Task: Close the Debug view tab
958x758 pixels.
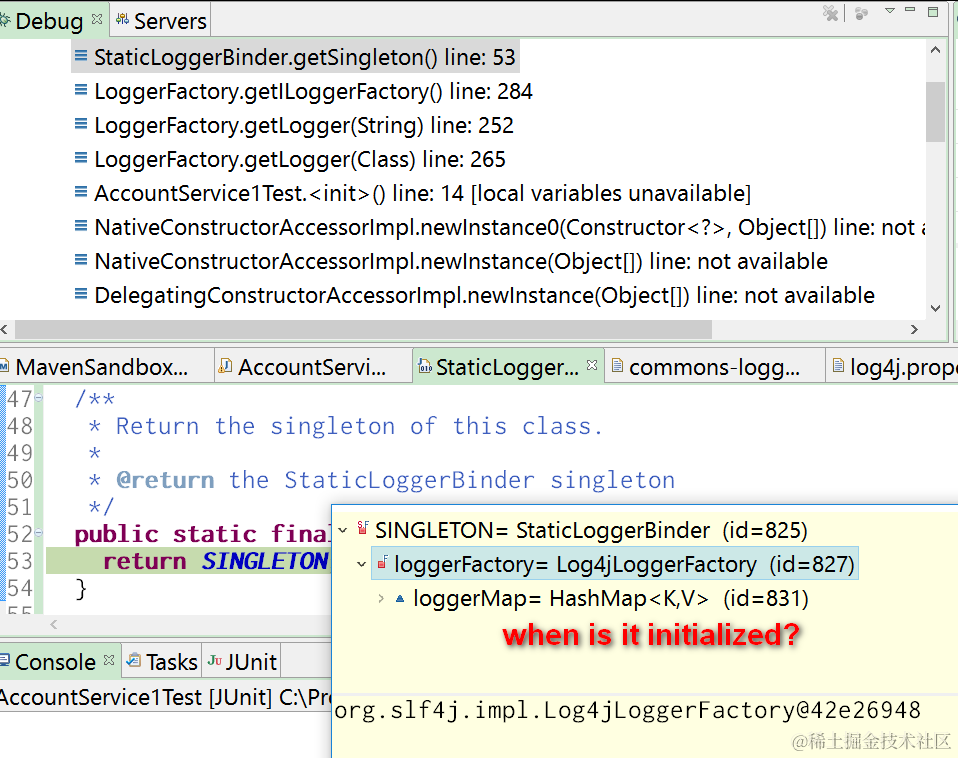Action: click(x=97, y=20)
